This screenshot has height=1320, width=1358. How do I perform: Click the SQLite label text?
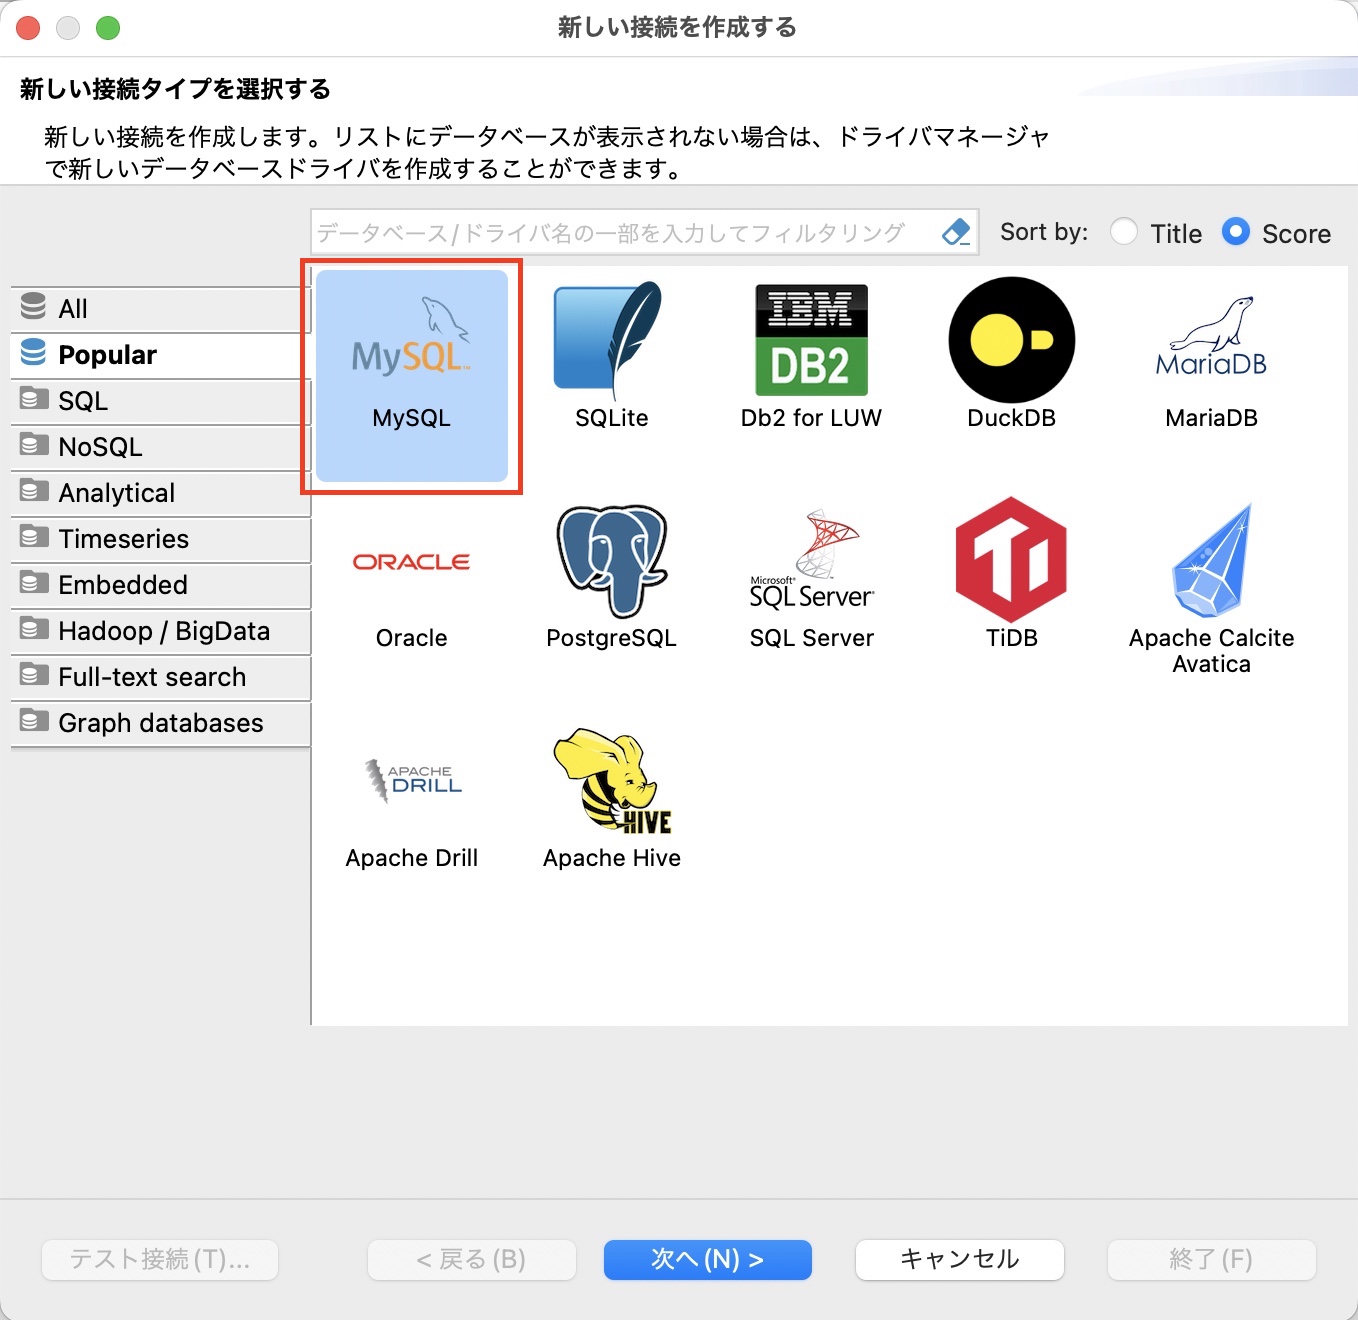click(612, 418)
